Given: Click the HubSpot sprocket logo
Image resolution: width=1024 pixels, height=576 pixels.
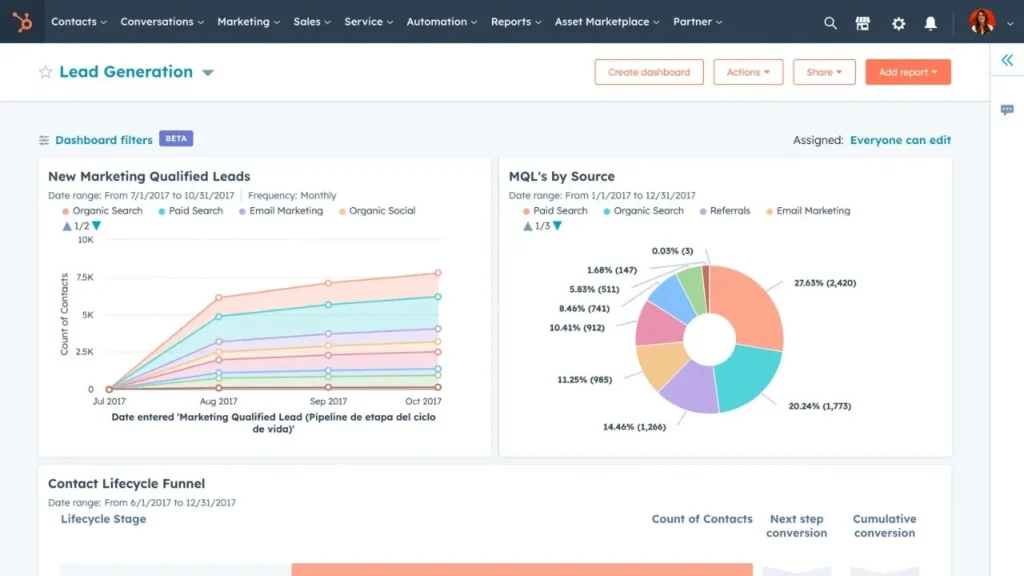Looking at the screenshot, I should click(20, 22).
